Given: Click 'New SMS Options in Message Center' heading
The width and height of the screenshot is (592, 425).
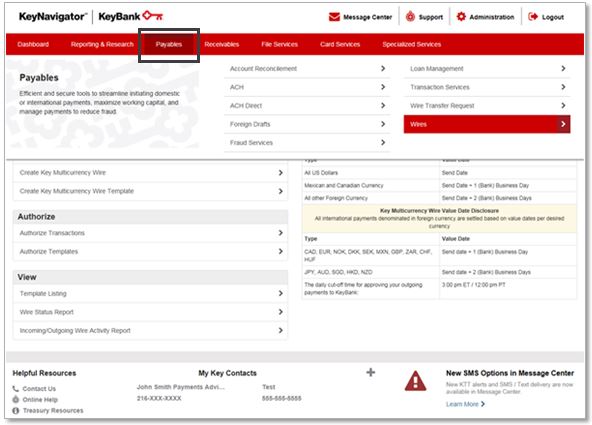Looking at the screenshot, I should (510, 373).
